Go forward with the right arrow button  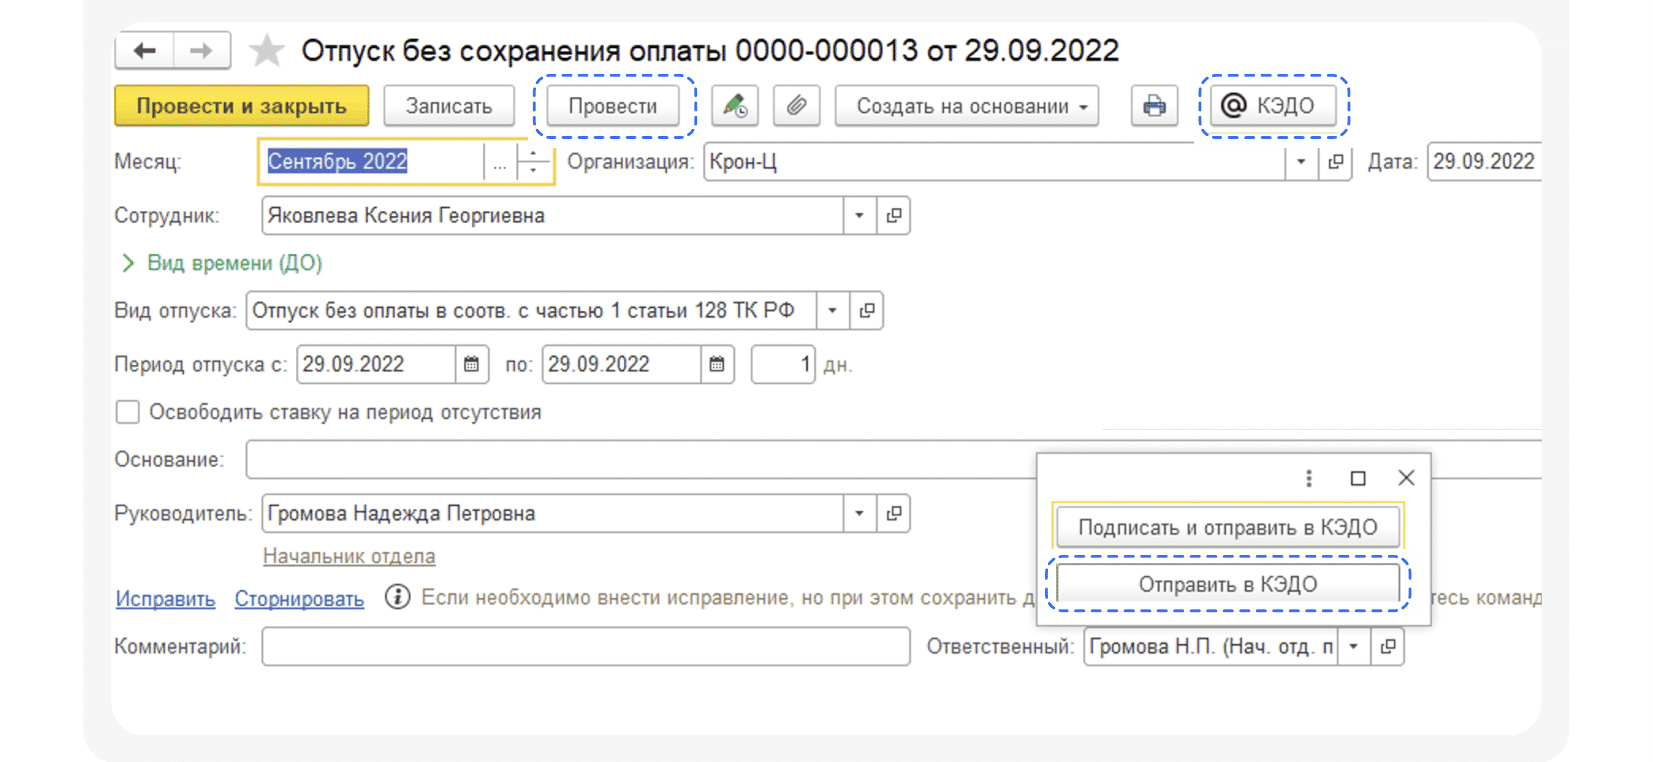click(202, 50)
